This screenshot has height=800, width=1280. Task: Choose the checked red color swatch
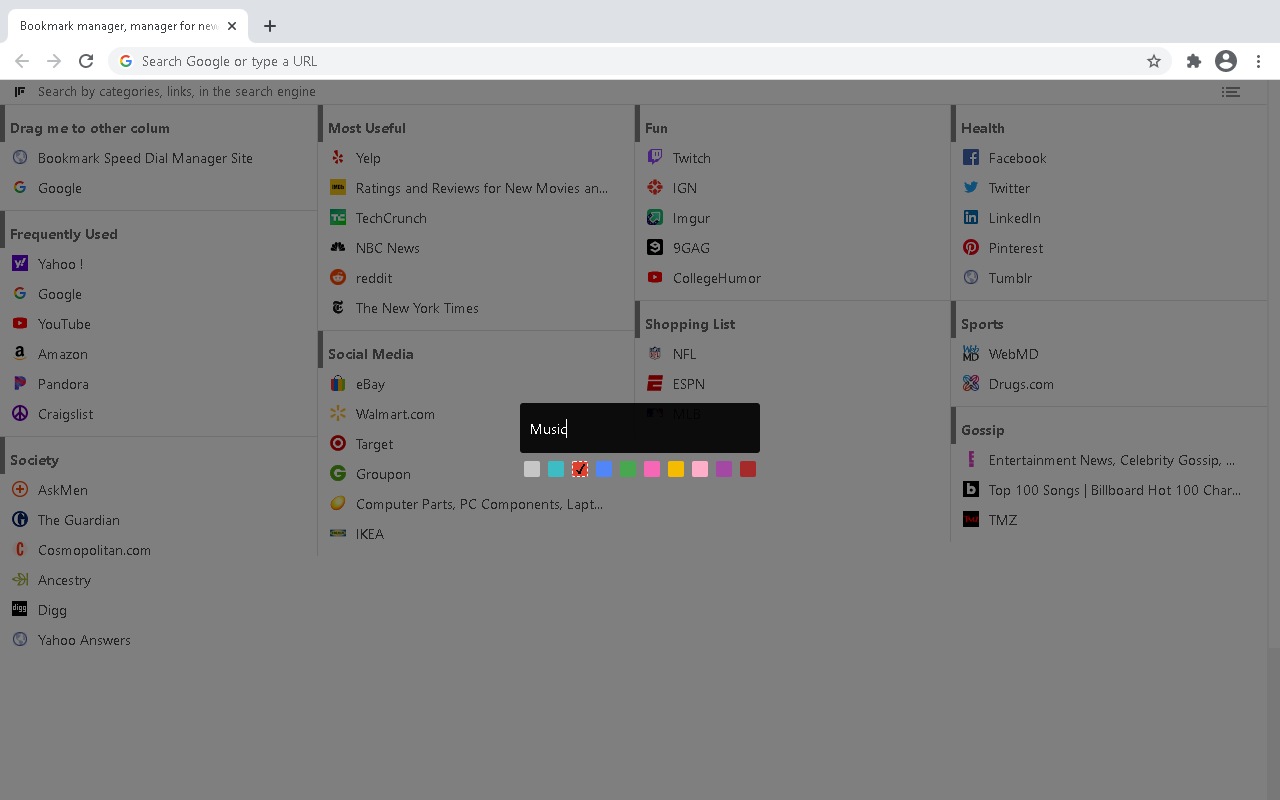[580, 469]
